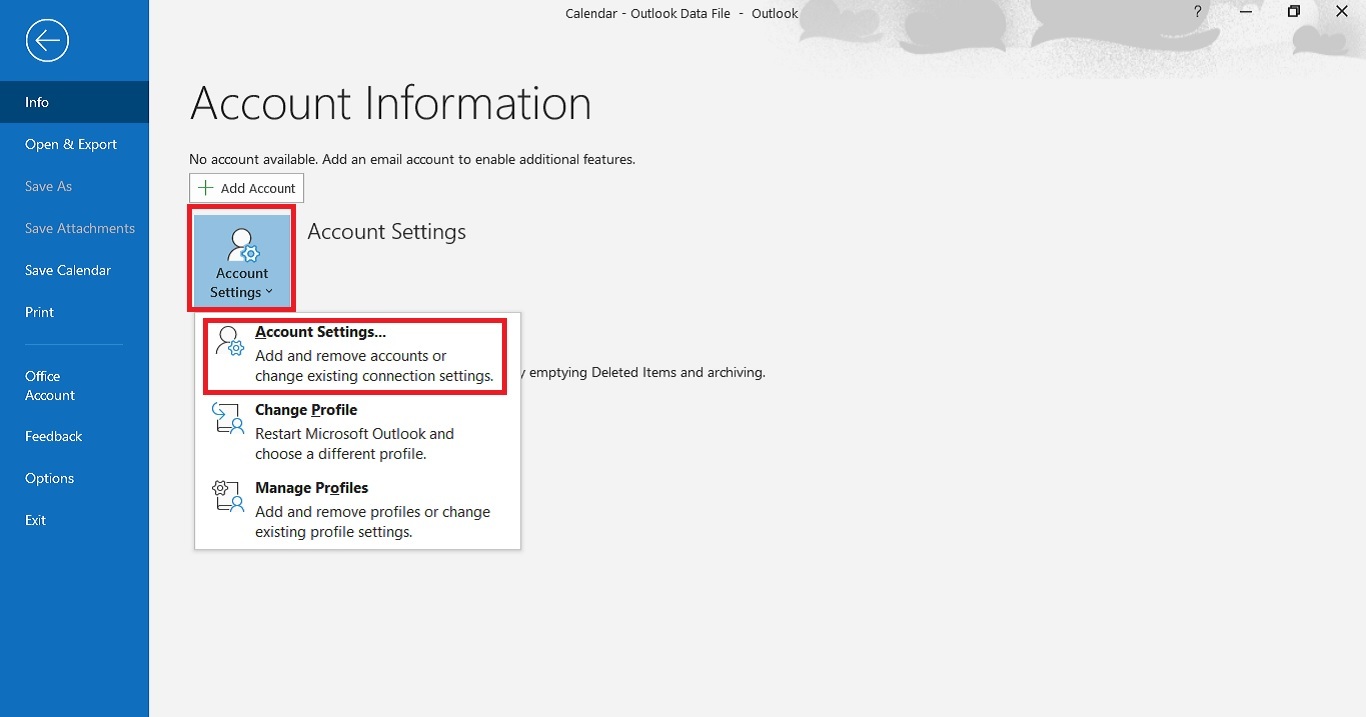Expand the Account Settings dropdown button

click(x=241, y=260)
